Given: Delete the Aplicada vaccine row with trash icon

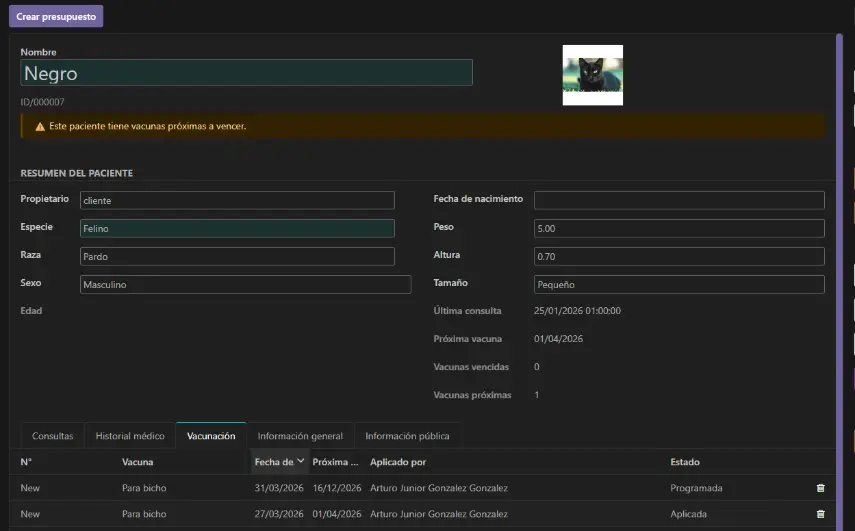Looking at the screenshot, I should click(x=820, y=514).
